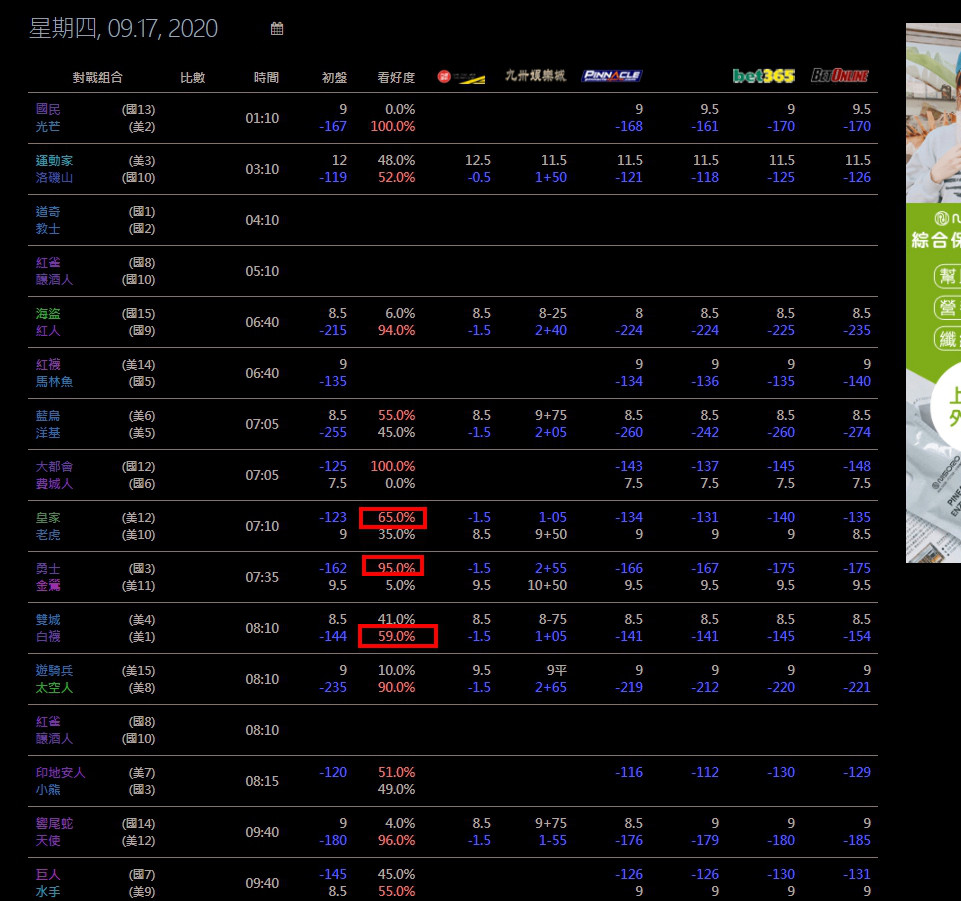This screenshot has height=901, width=961.
Task: Open the 費城人 team link
Action: 54,484
